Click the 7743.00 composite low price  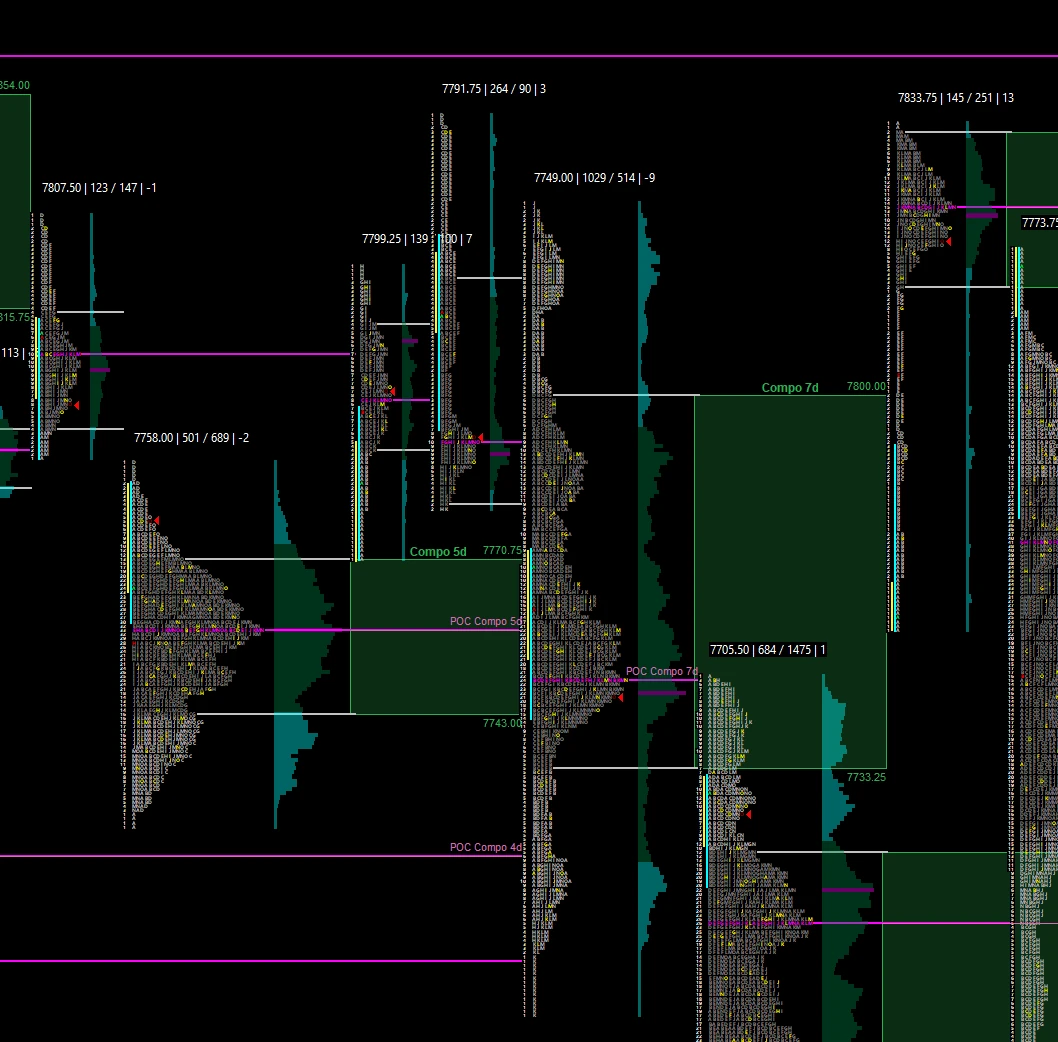pos(503,723)
